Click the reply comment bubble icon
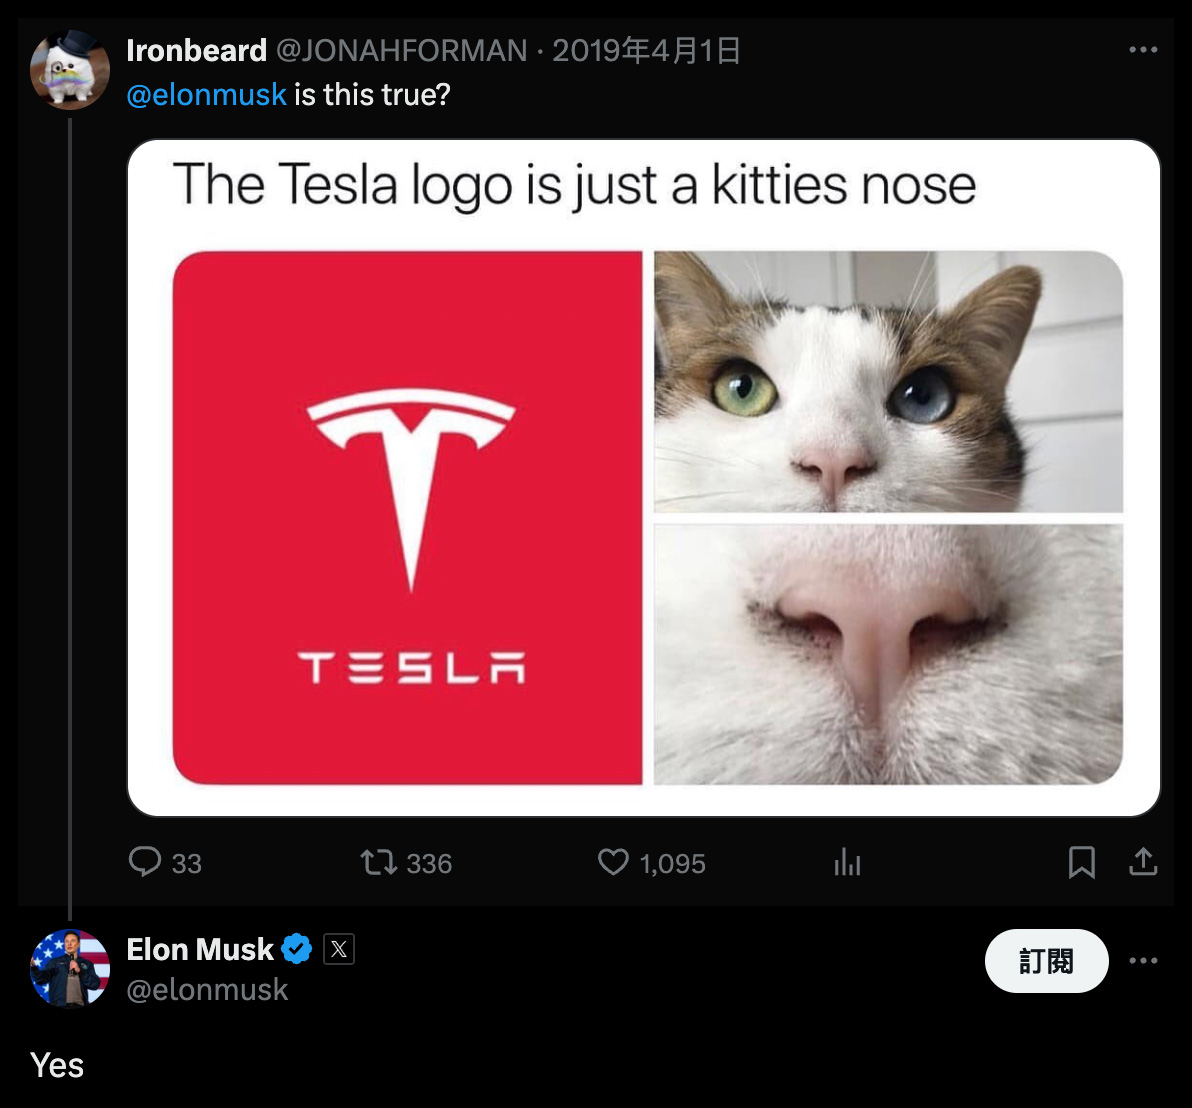The width and height of the screenshot is (1192, 1108). point(144,863)
